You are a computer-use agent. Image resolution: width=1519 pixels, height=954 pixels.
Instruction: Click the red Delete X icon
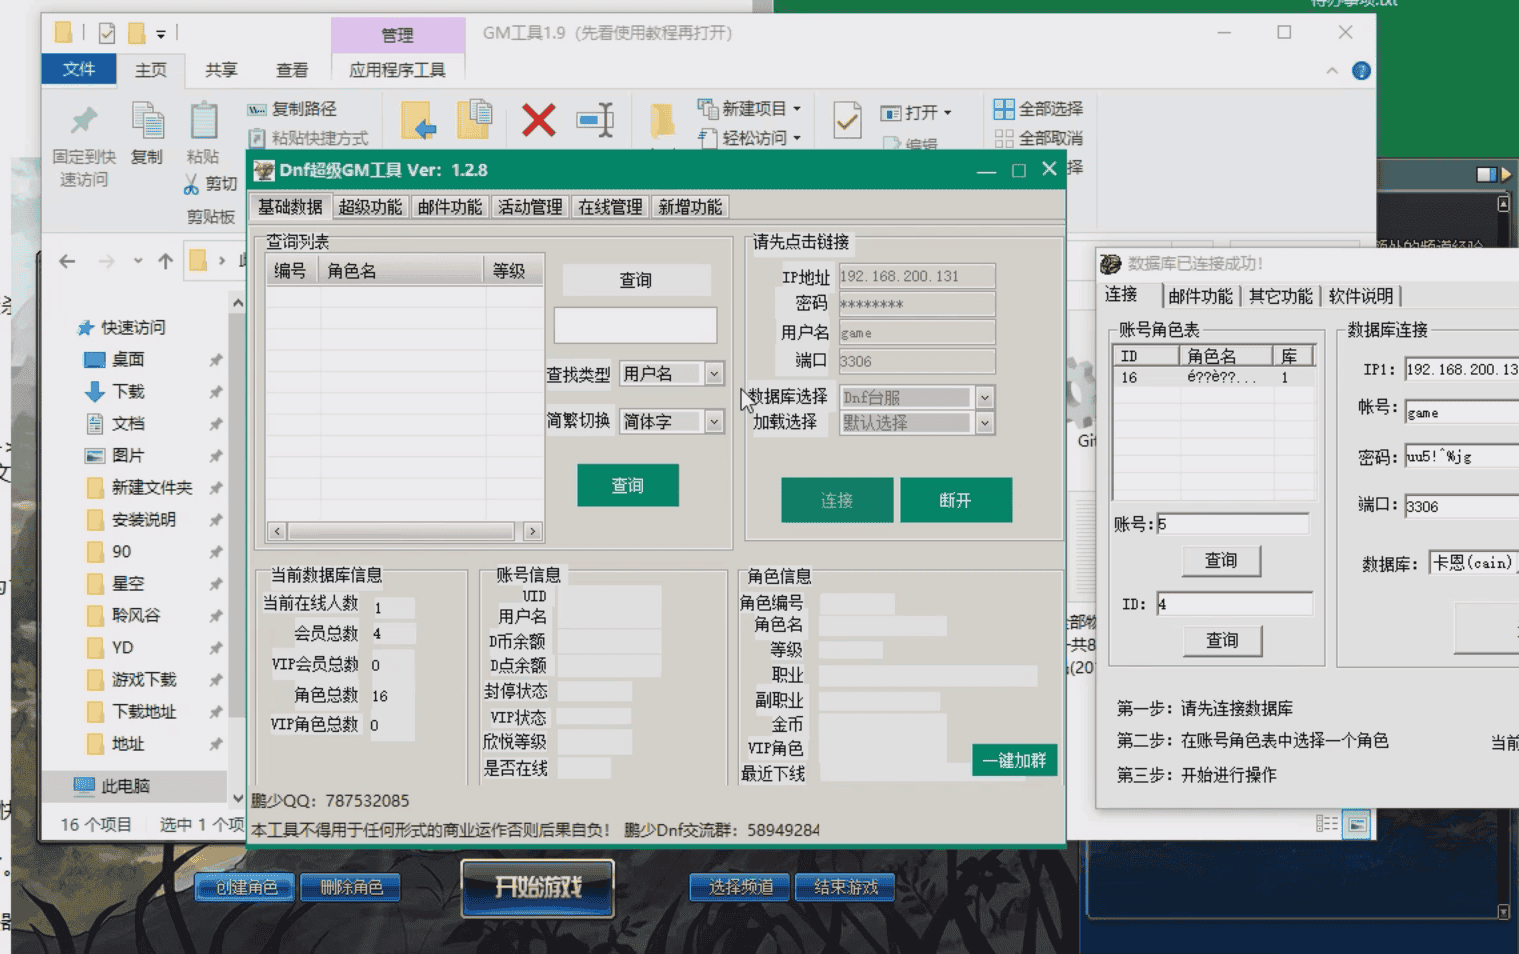coord(537,120)
